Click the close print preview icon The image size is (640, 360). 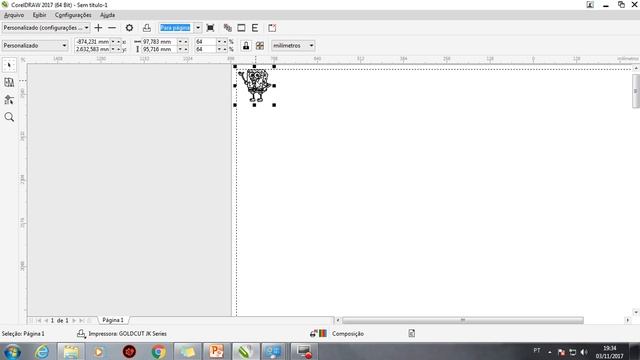[x=272, y=28]
